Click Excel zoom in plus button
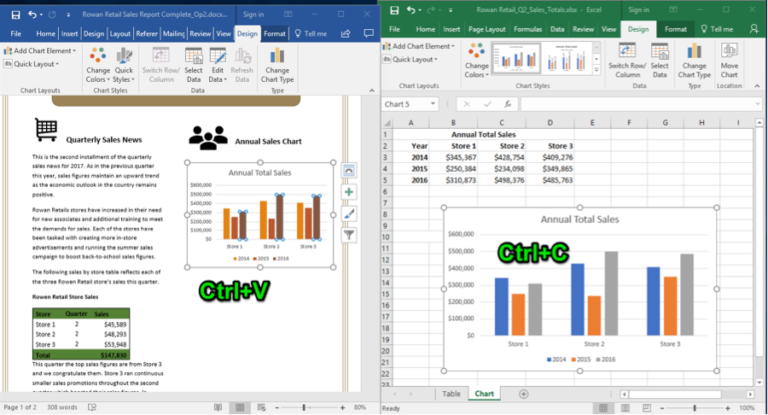The width and height of the screenshot is (768, 415). pos(728,408)
